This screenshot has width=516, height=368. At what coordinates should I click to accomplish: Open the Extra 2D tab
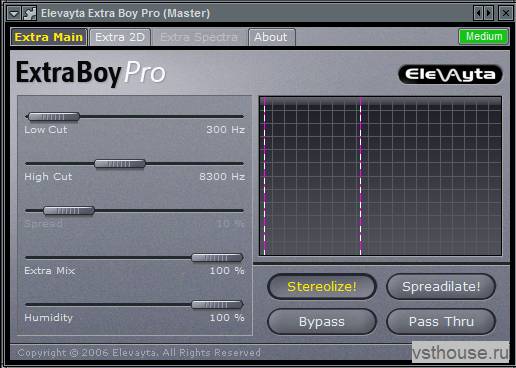point(120,37)
